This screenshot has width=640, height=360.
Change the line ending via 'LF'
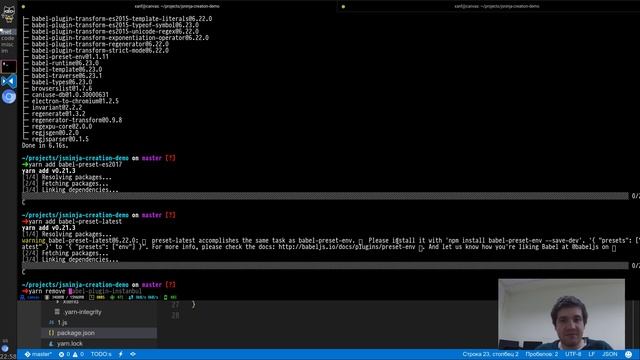[591, 354]
